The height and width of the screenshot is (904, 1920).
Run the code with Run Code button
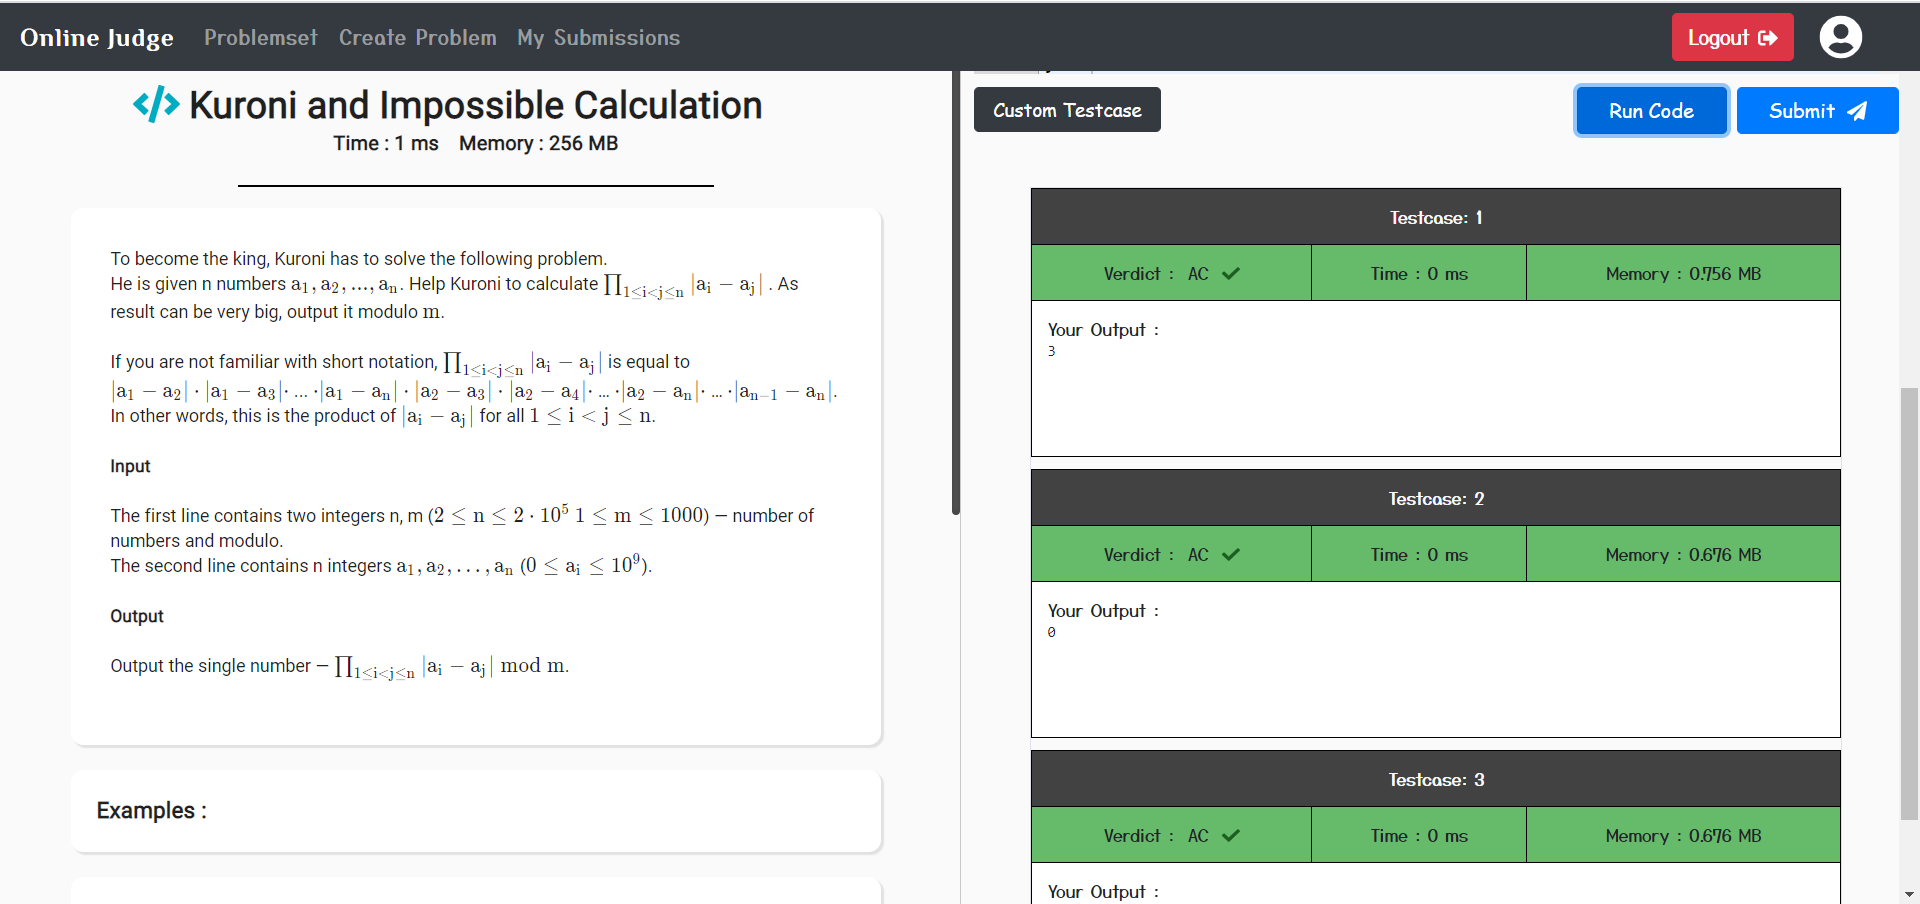1651,111
